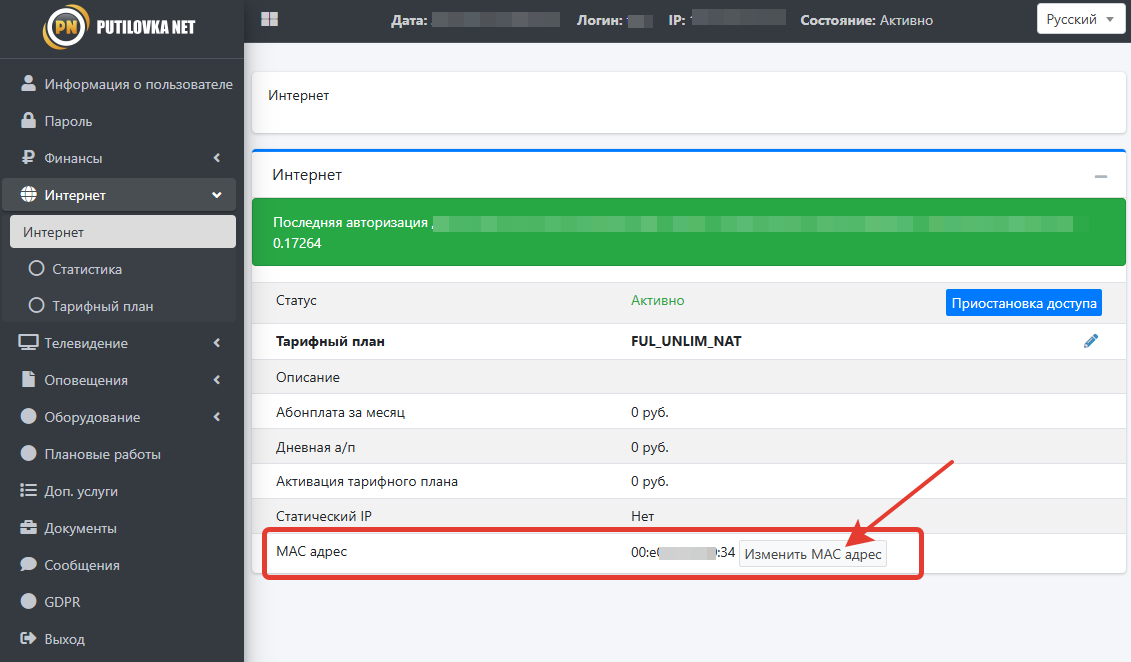Click the circle icon beside Статистика
This screenshot has height=662, width=1131.
36,268
